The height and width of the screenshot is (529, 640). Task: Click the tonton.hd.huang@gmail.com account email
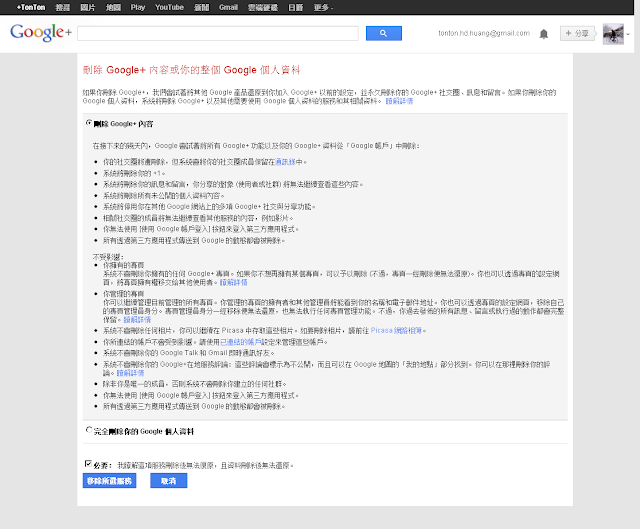tap(484, 33)
